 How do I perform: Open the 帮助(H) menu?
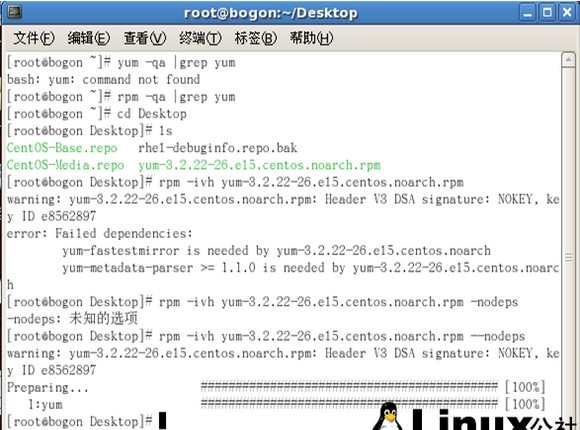[x=311, y=38]
